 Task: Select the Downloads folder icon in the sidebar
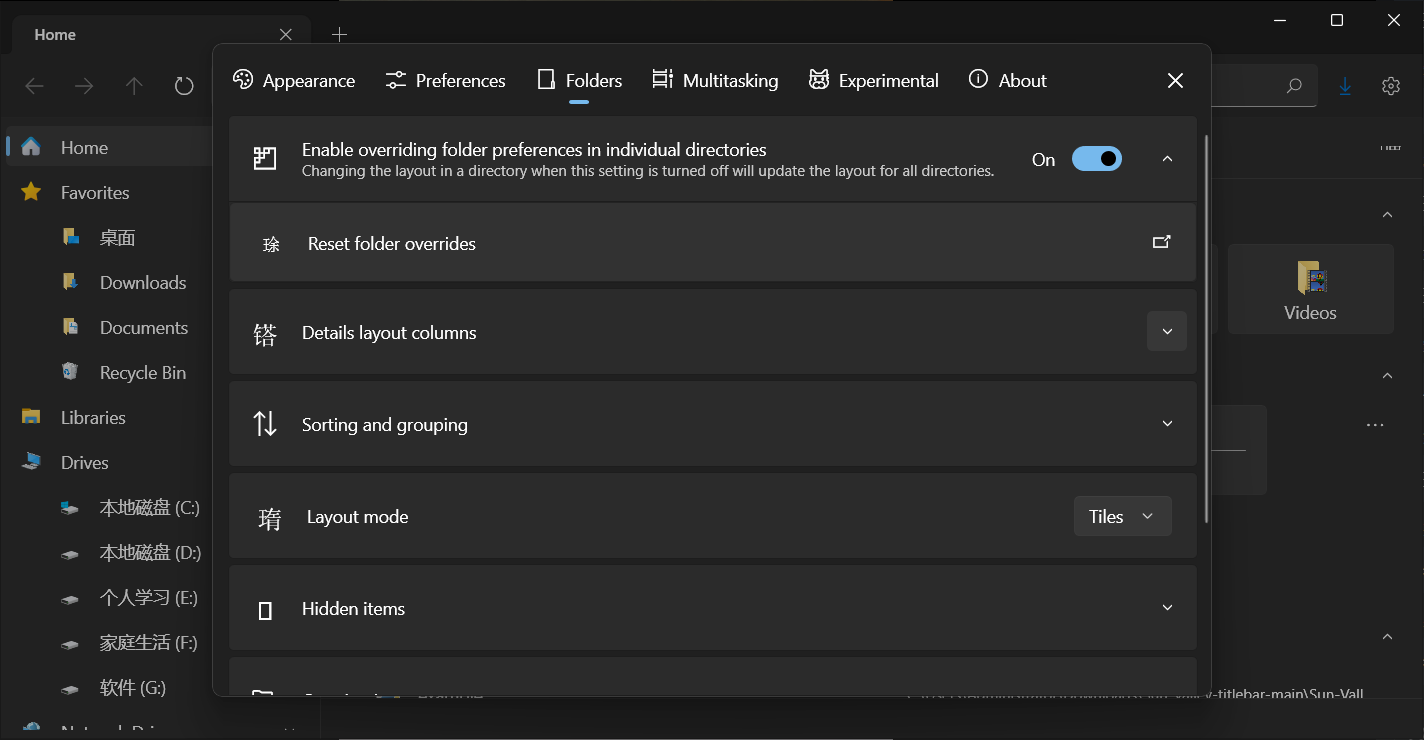[x=70, y=282]
